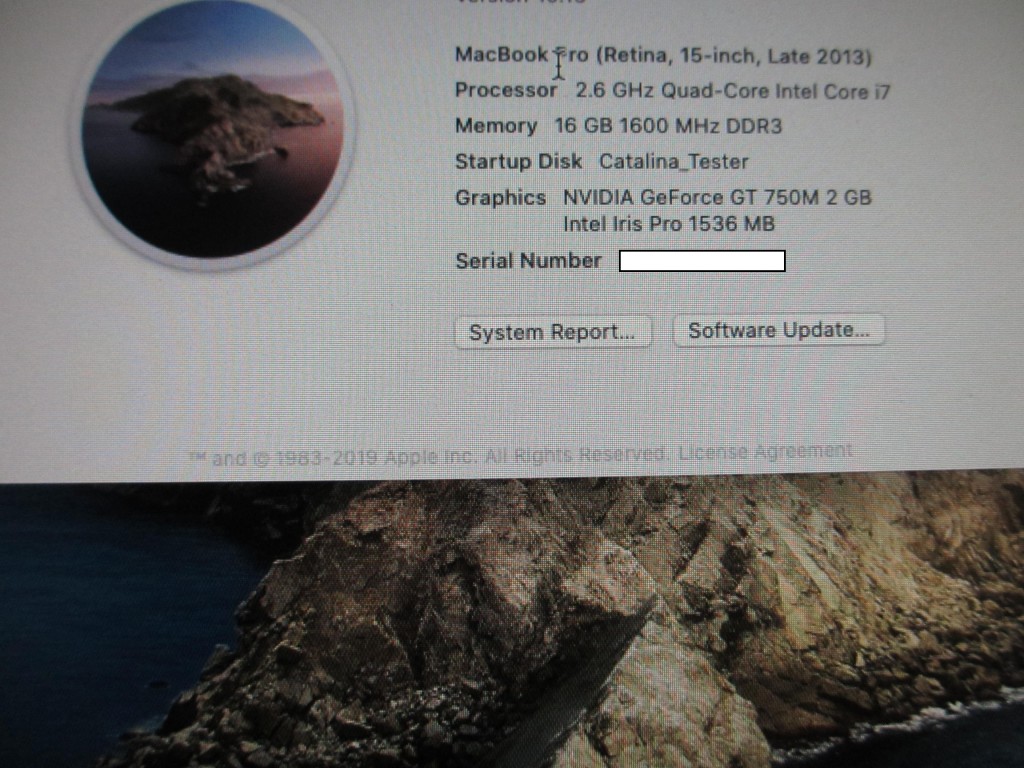Open the System Report button
Image resolution: width=1024 pixels, height=768 pixels.
point(552,332)
